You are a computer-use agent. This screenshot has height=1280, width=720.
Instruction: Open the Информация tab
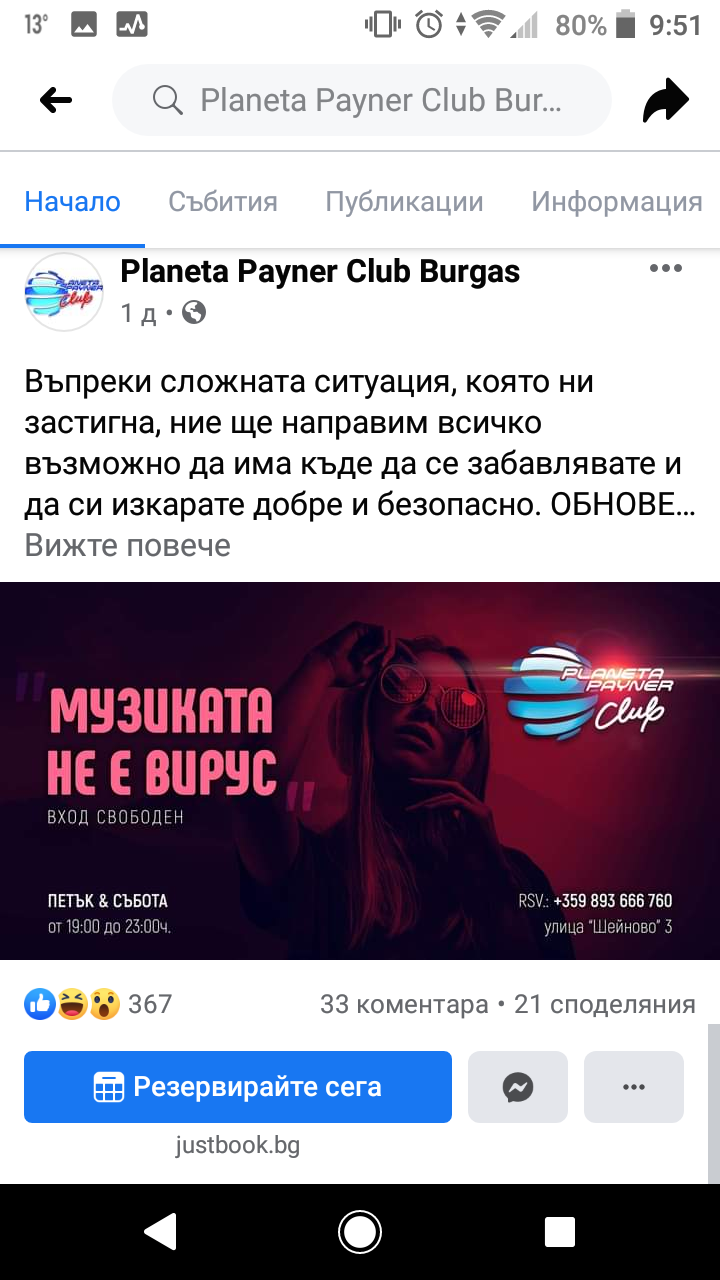(617, 201)
